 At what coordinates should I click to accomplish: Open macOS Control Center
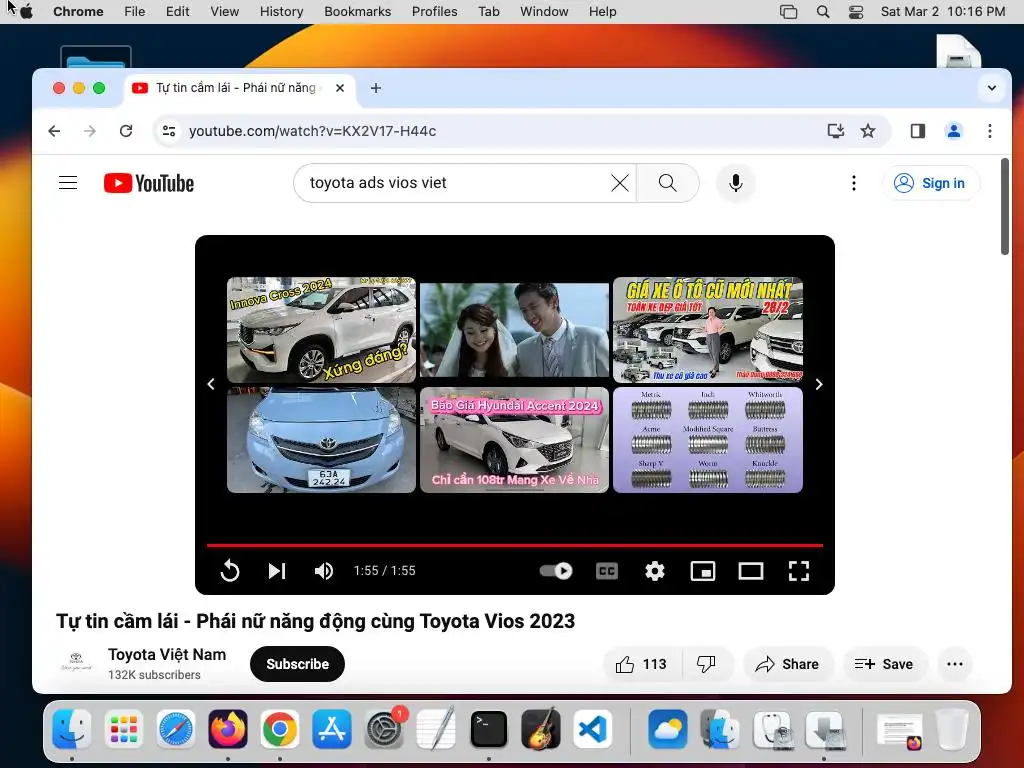tap(856, 11)
